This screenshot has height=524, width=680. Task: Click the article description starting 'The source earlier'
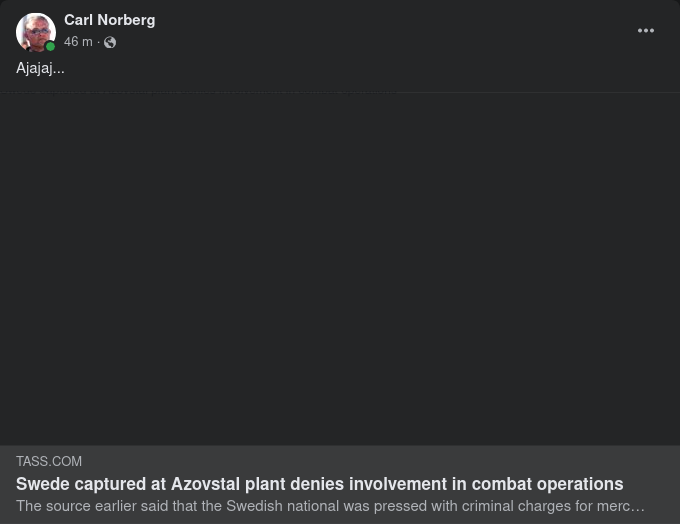(x=330, y=506)
